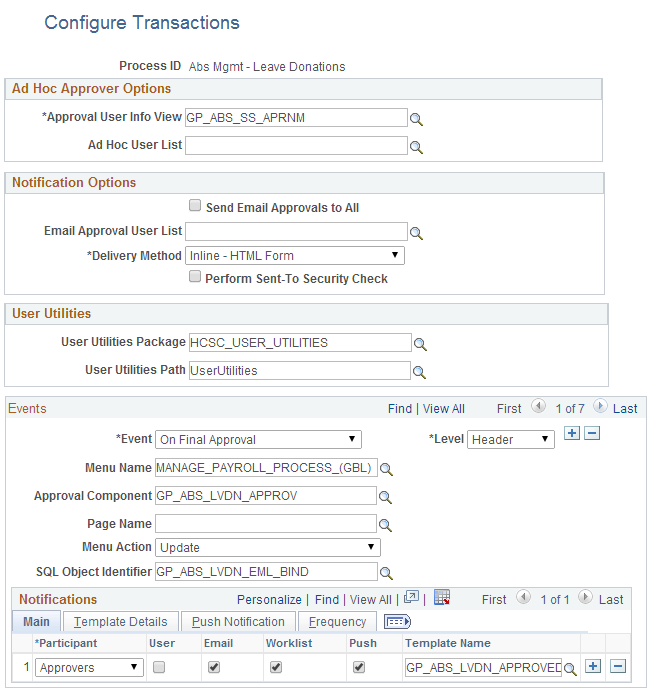Click into the Page Name field
The height and width of the screenshot is (691, 651).
(x=266, y=524)
